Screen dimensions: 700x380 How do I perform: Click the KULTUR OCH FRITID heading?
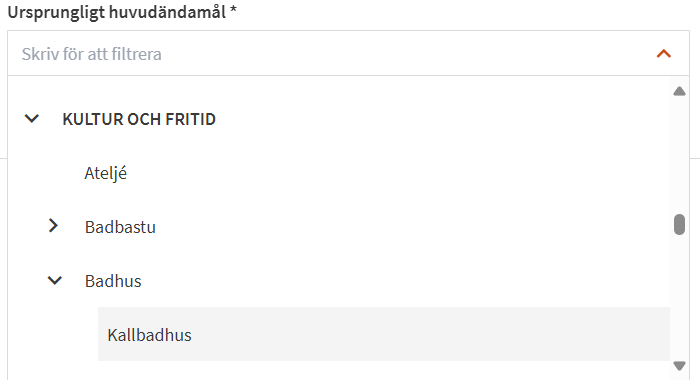[139, 119]
